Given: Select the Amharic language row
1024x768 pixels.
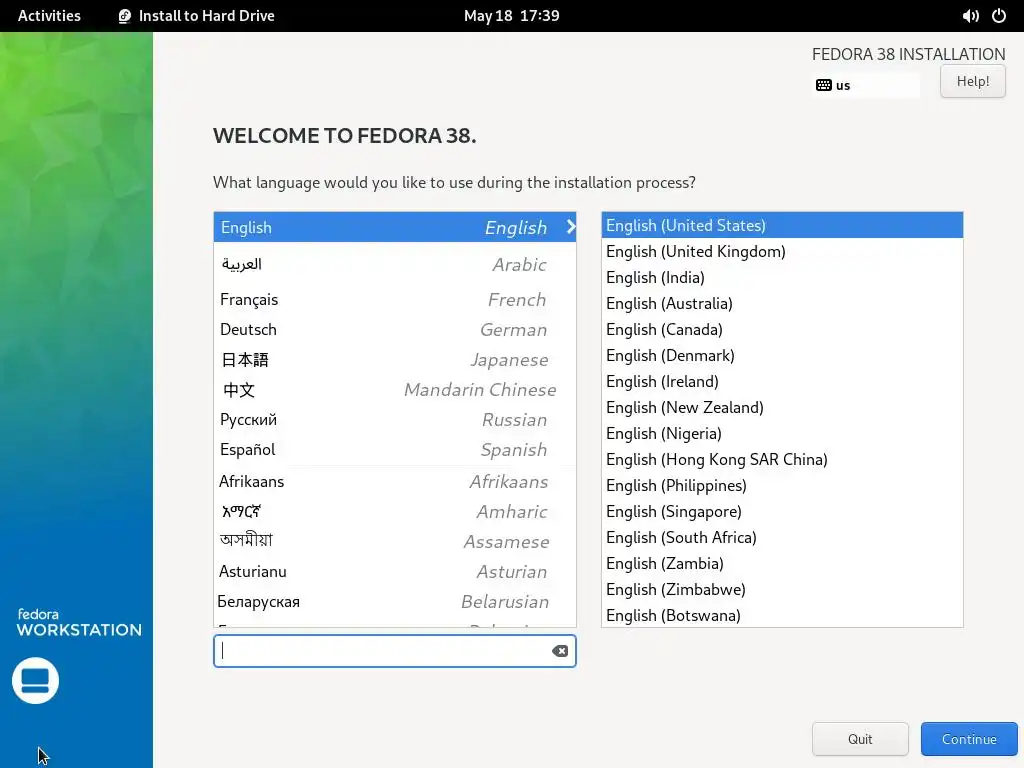Looking at the screenshot, I should click(x=395, y=512).
